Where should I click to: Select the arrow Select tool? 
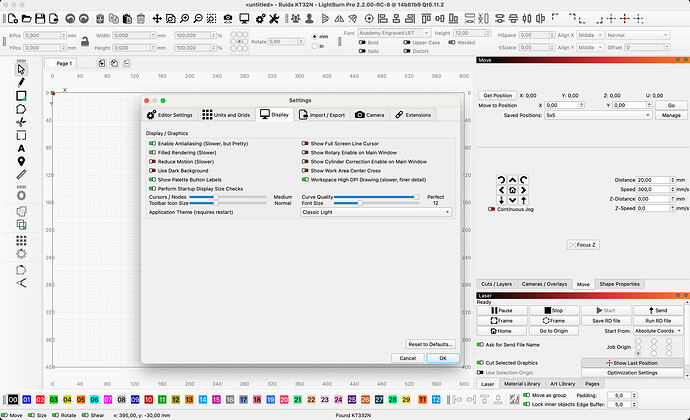pyautogui.click(x=21, y=69)
